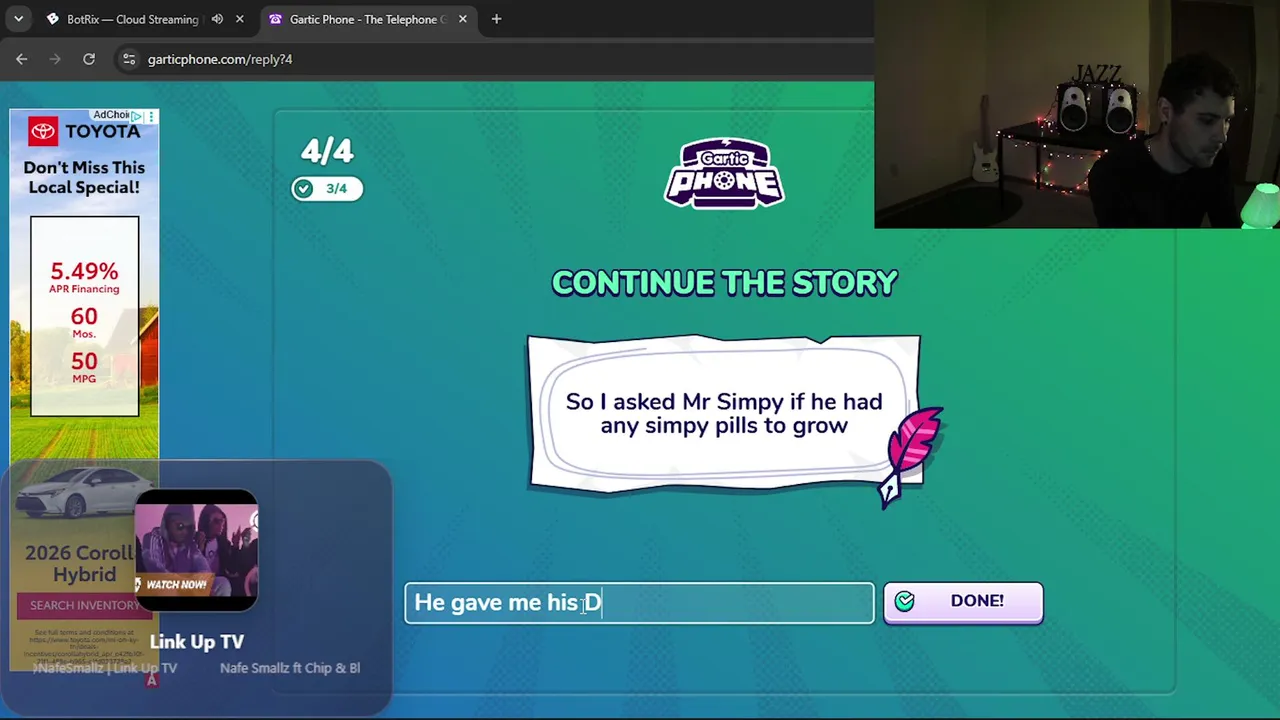Click the 4/4 round counter
This screenshot has height=720, width=1280.
tap(327, 151)
